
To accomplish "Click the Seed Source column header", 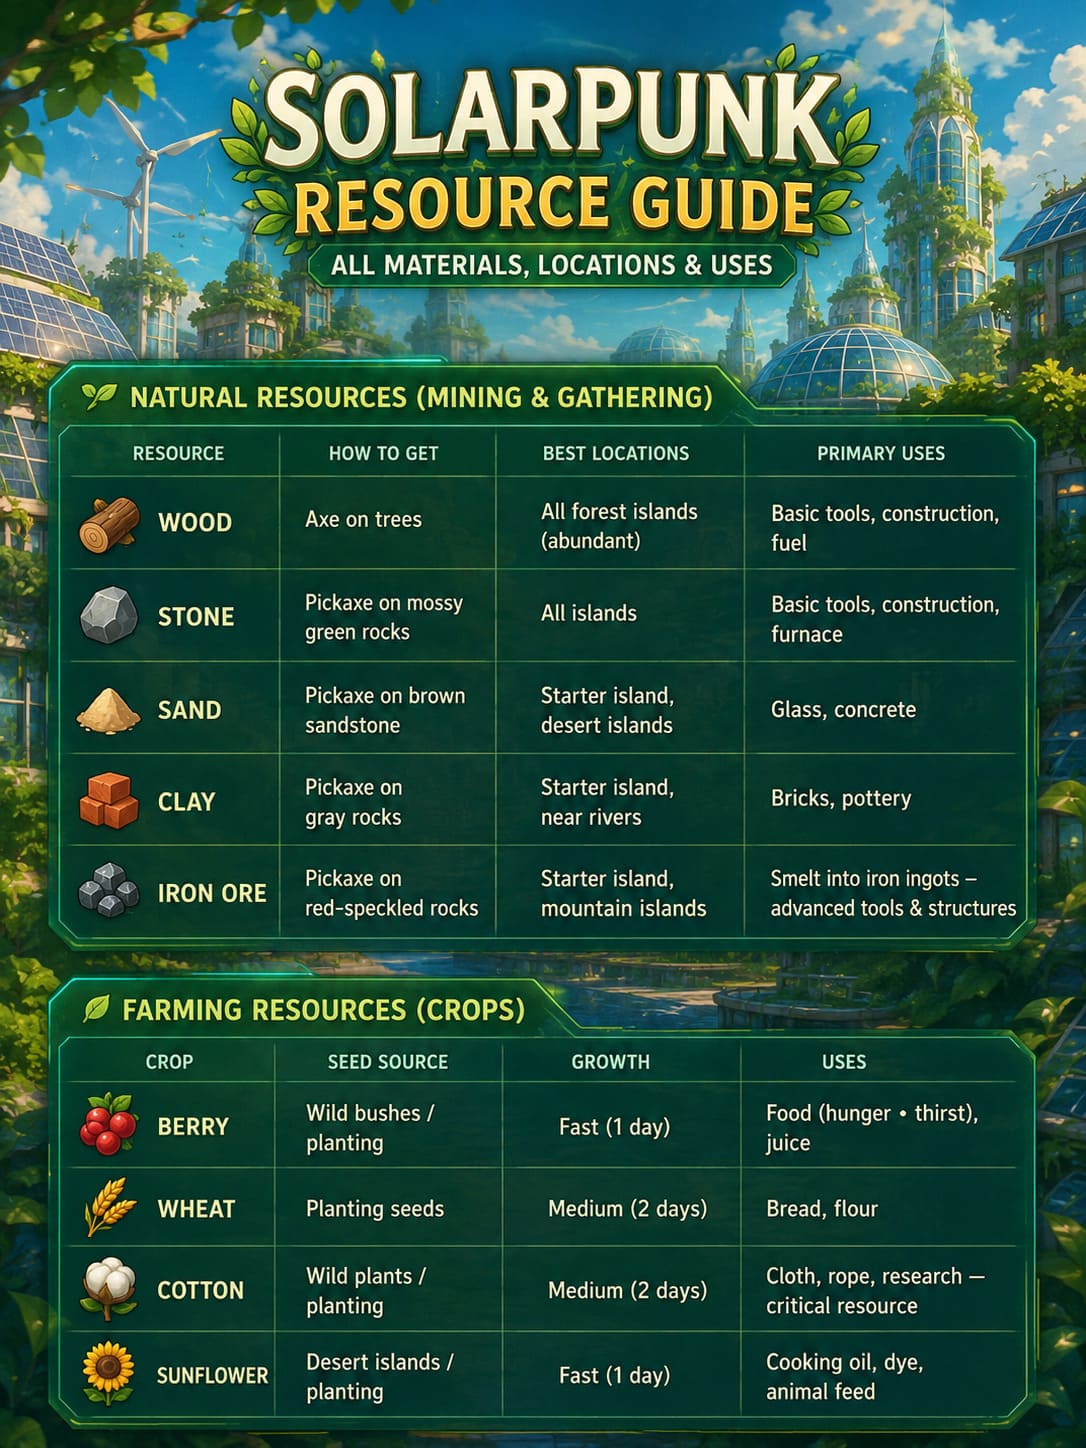I will [388, 1062].
